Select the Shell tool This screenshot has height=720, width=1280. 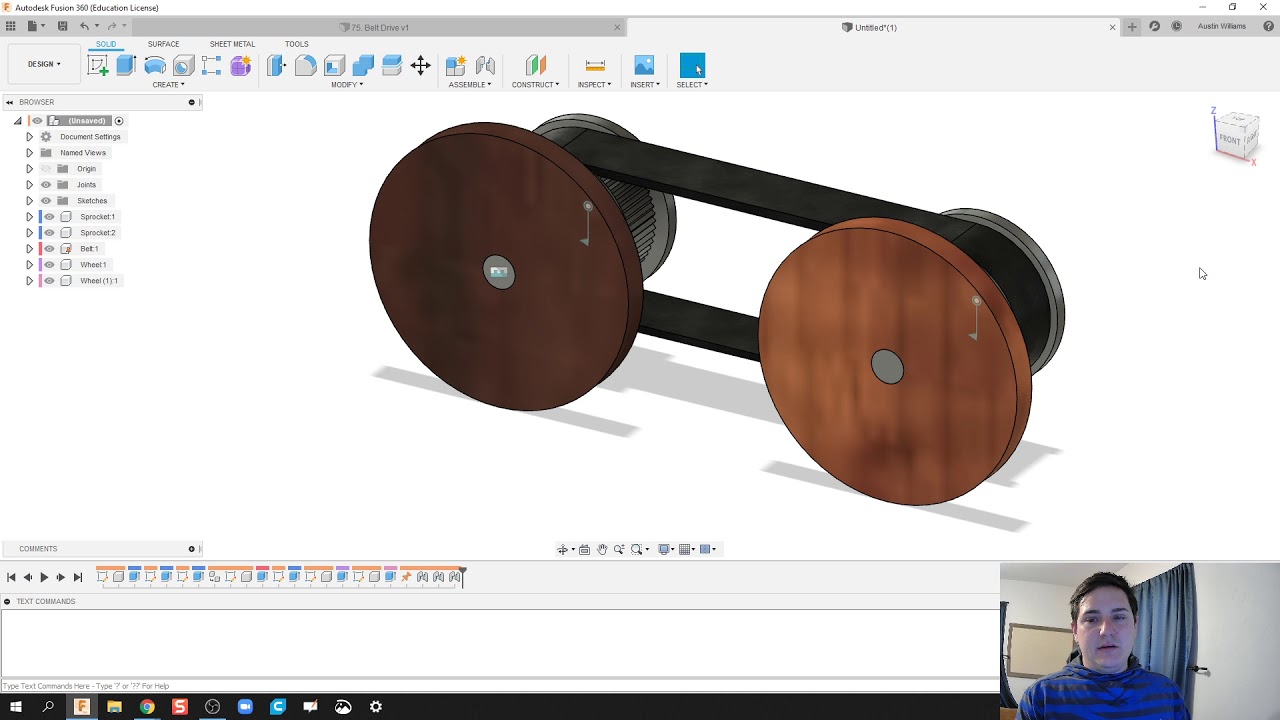coord(334,66)
